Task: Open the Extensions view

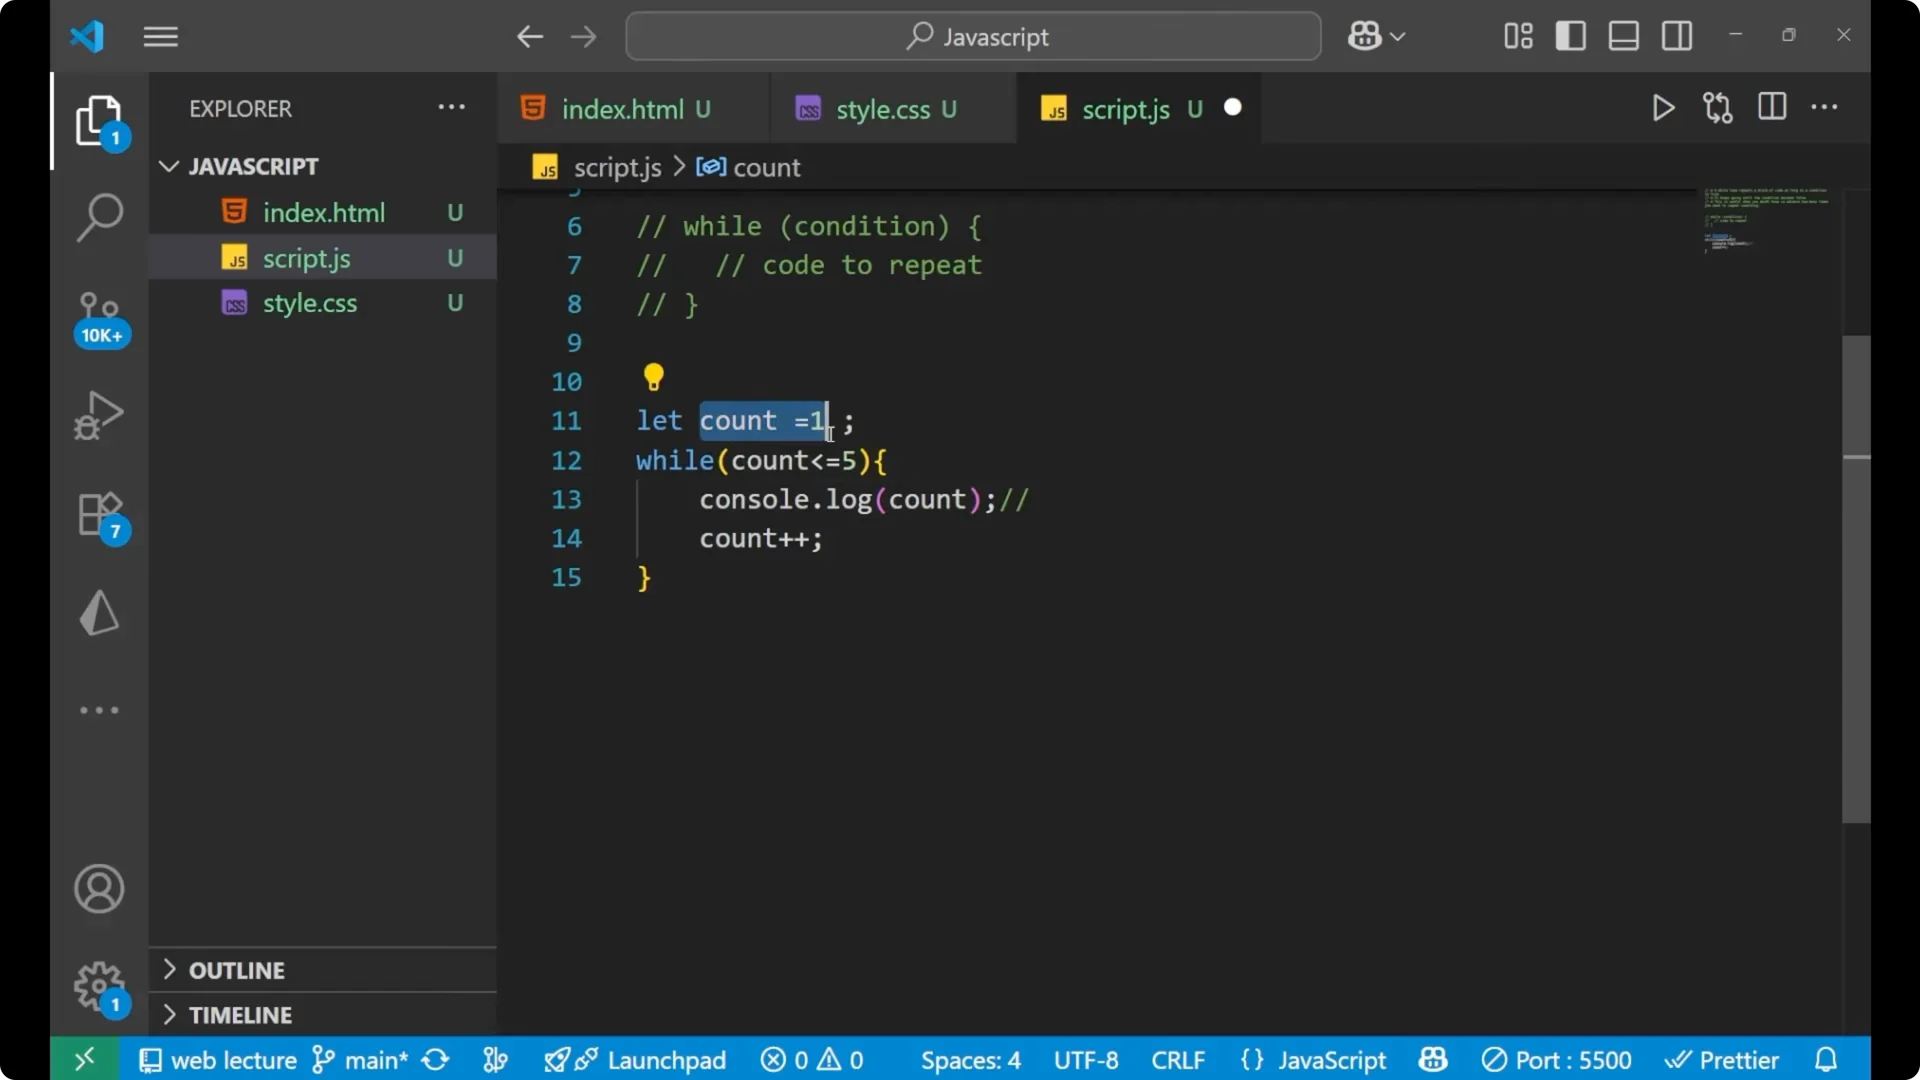Action: point(100,514)
